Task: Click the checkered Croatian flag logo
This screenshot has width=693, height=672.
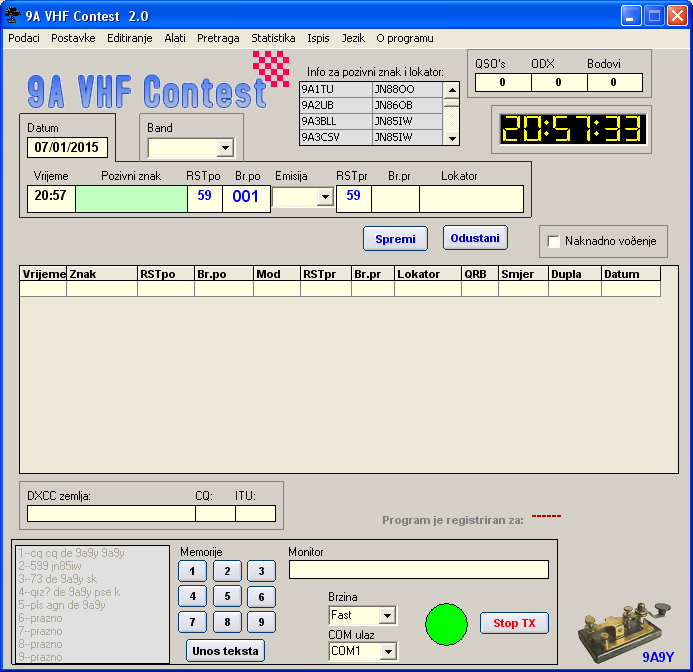Action: pos(271,69)
